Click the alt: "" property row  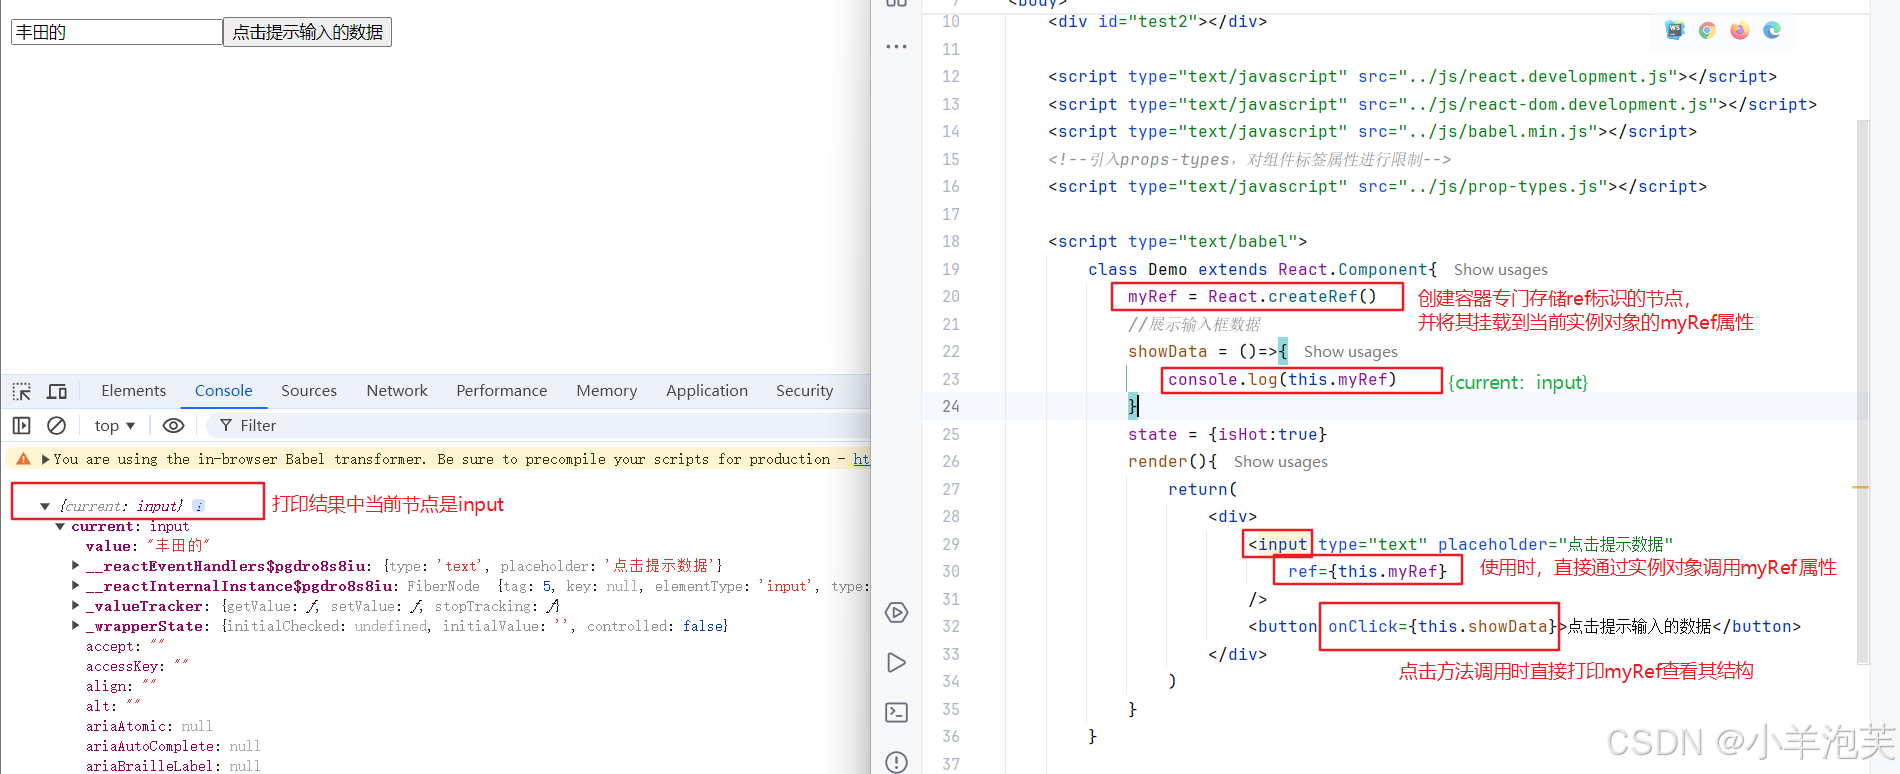click(x=113, y=706)
